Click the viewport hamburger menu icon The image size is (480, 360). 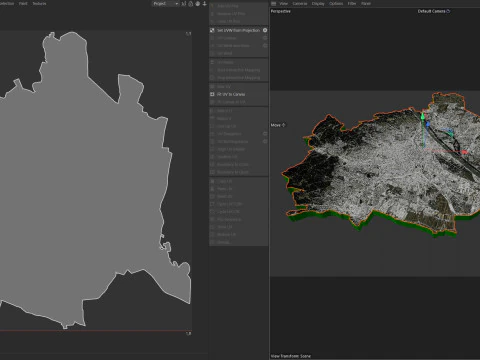274,4
